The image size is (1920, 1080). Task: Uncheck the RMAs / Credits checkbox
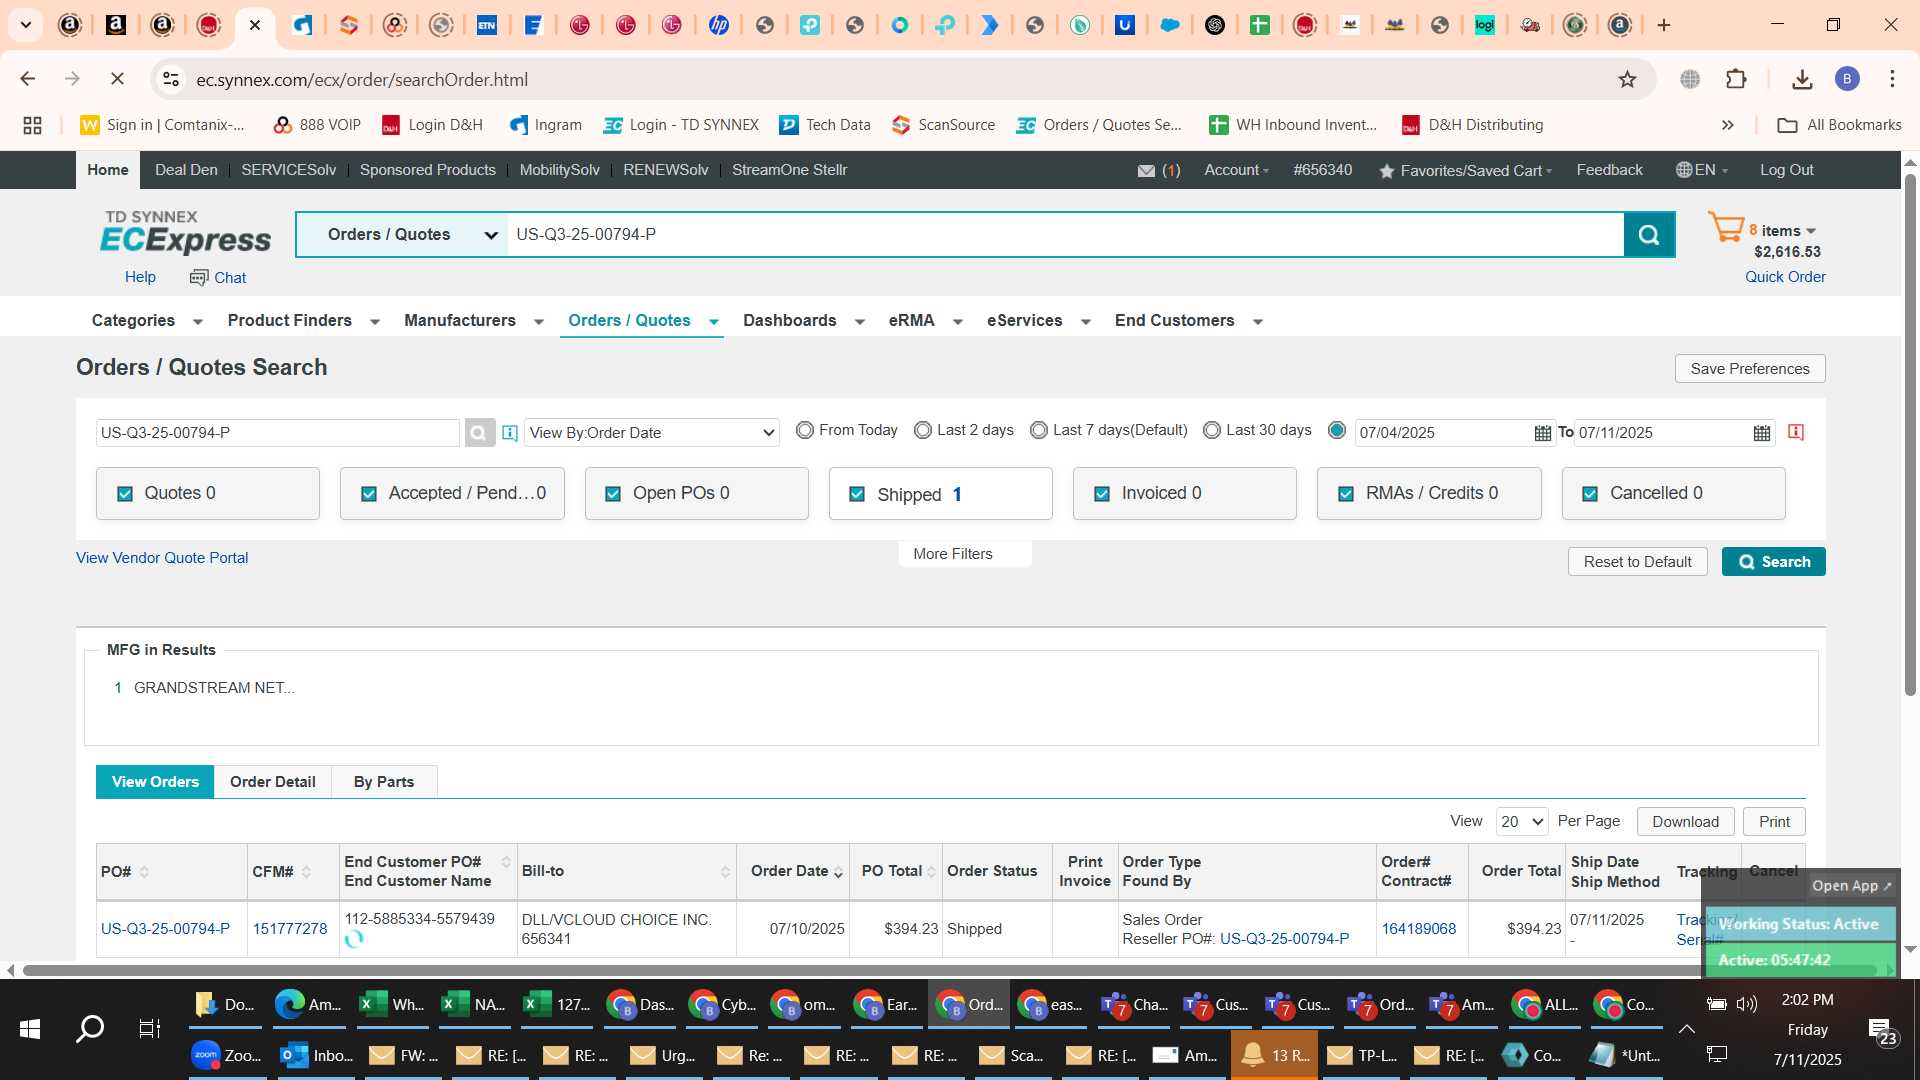click(x=1346, y=494)
